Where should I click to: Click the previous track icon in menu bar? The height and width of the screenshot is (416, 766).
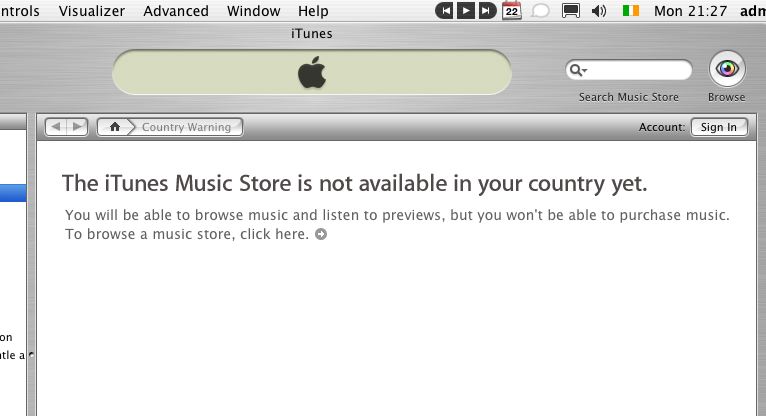point(445,11)
